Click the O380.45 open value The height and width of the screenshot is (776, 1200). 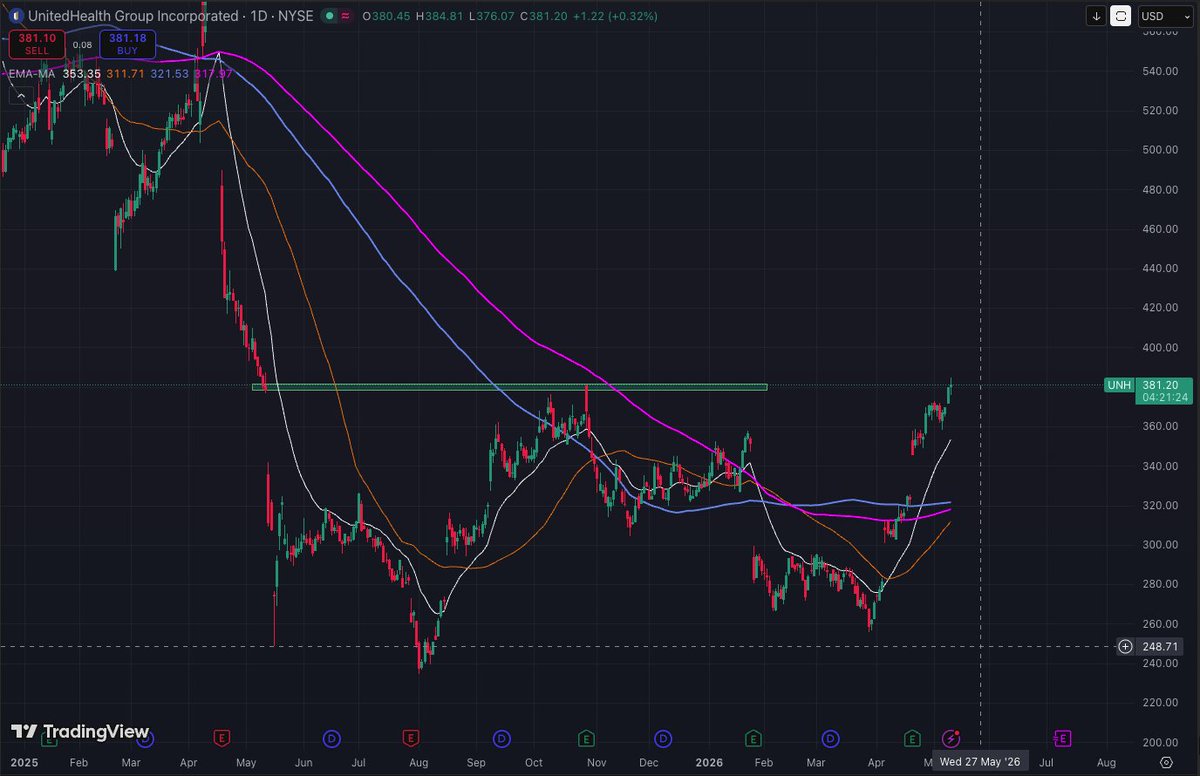pyautogui.click(x=387, y=16)
